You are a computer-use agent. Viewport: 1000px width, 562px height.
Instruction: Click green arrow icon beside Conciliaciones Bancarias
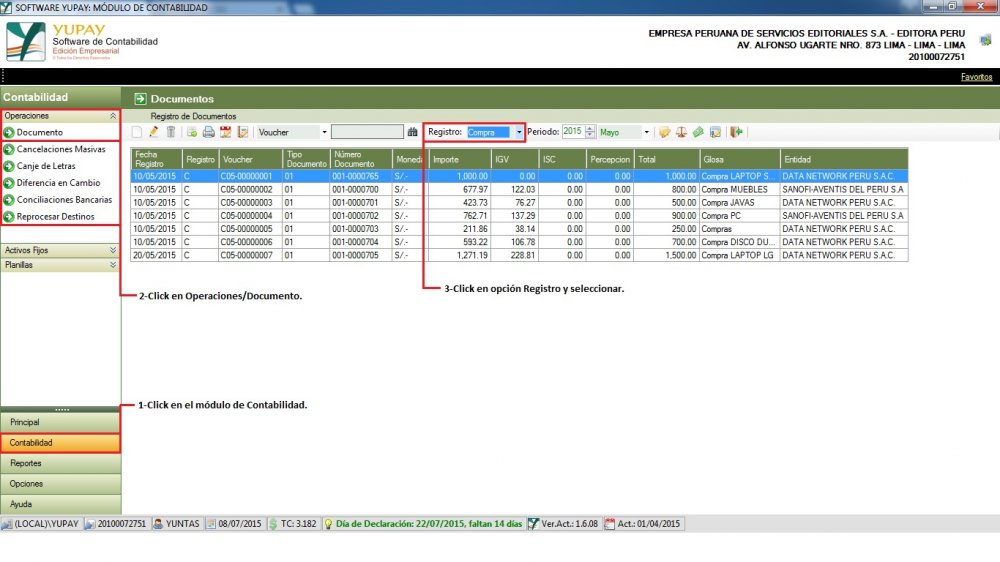coord(9,200)
